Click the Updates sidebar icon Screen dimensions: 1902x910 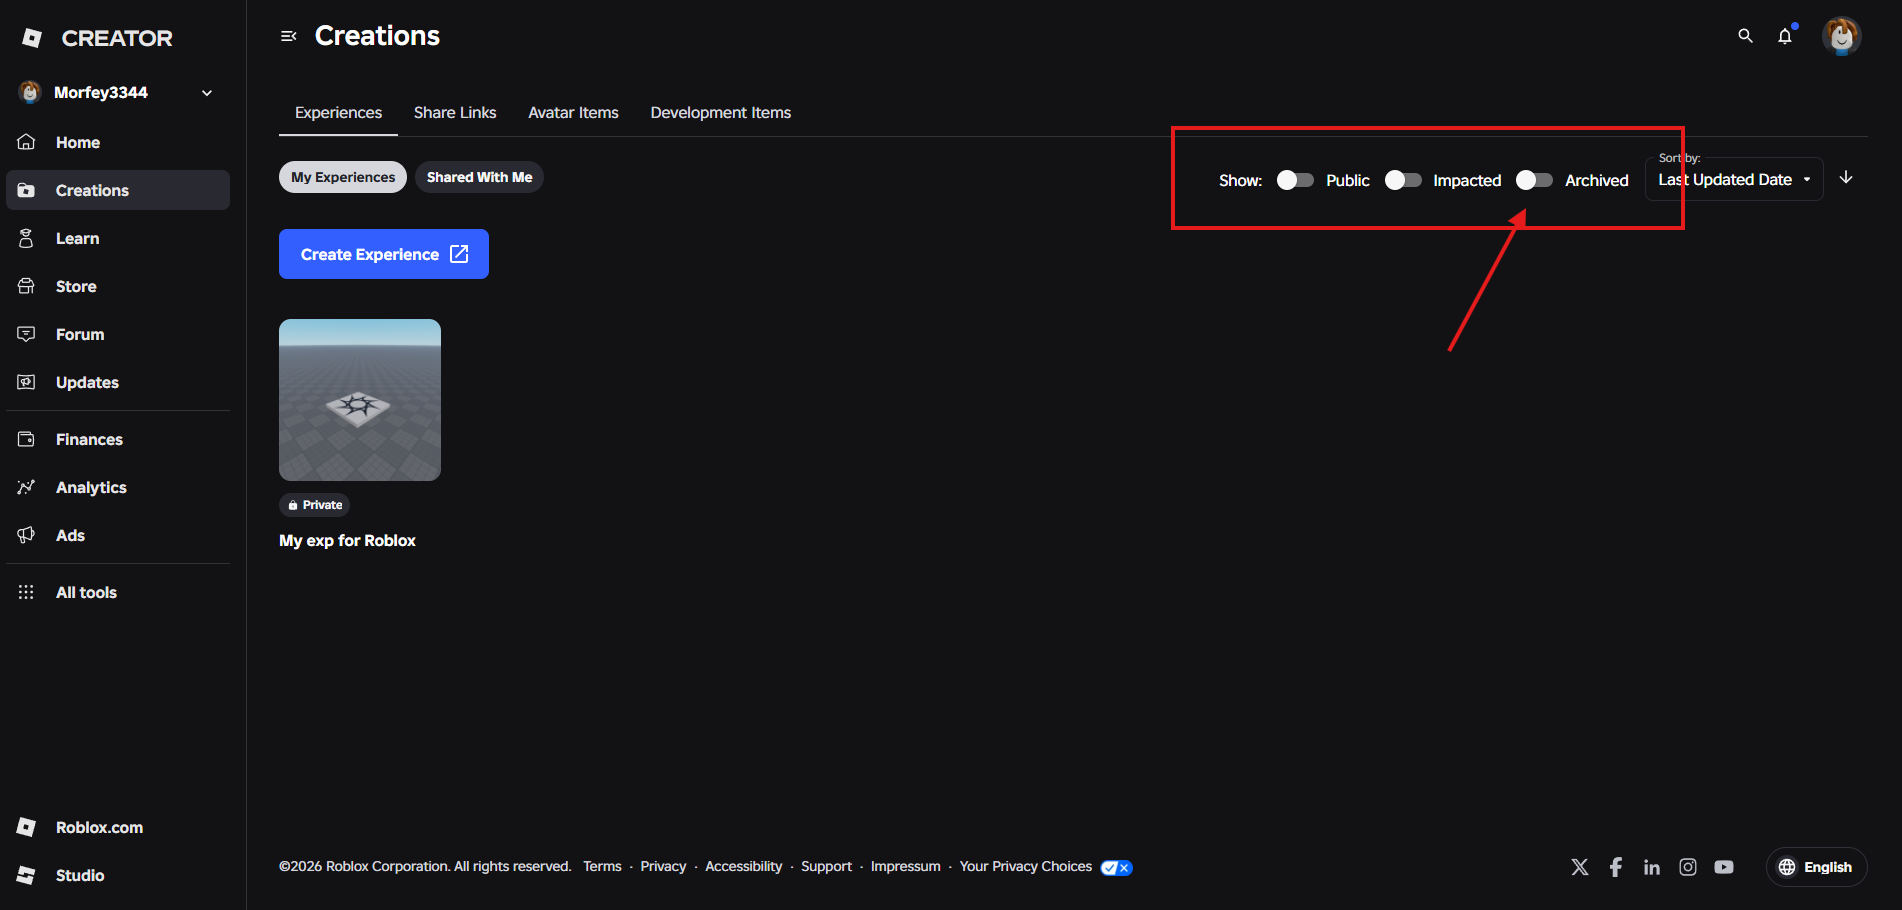[27, 382]
